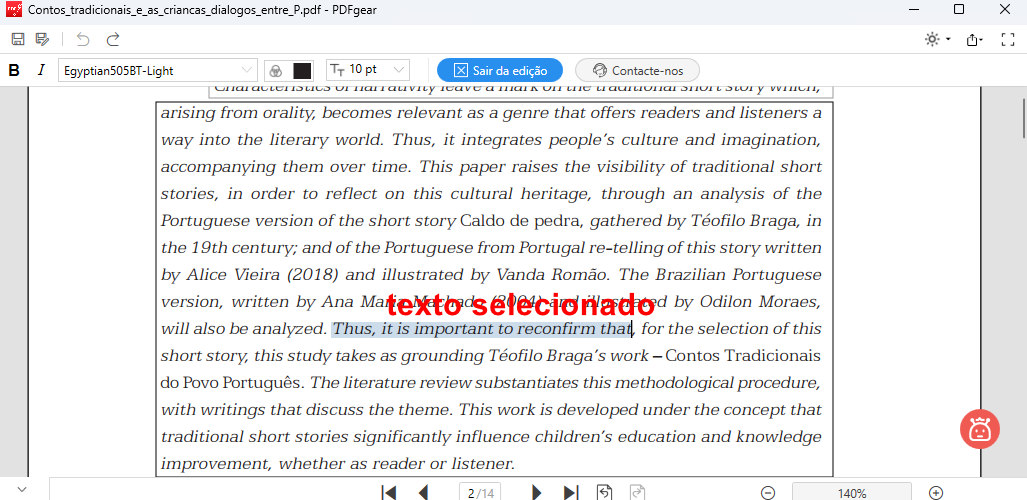Minimize the PDFgear window
This screenshot has width=1027, height=500.
(913, 9)
